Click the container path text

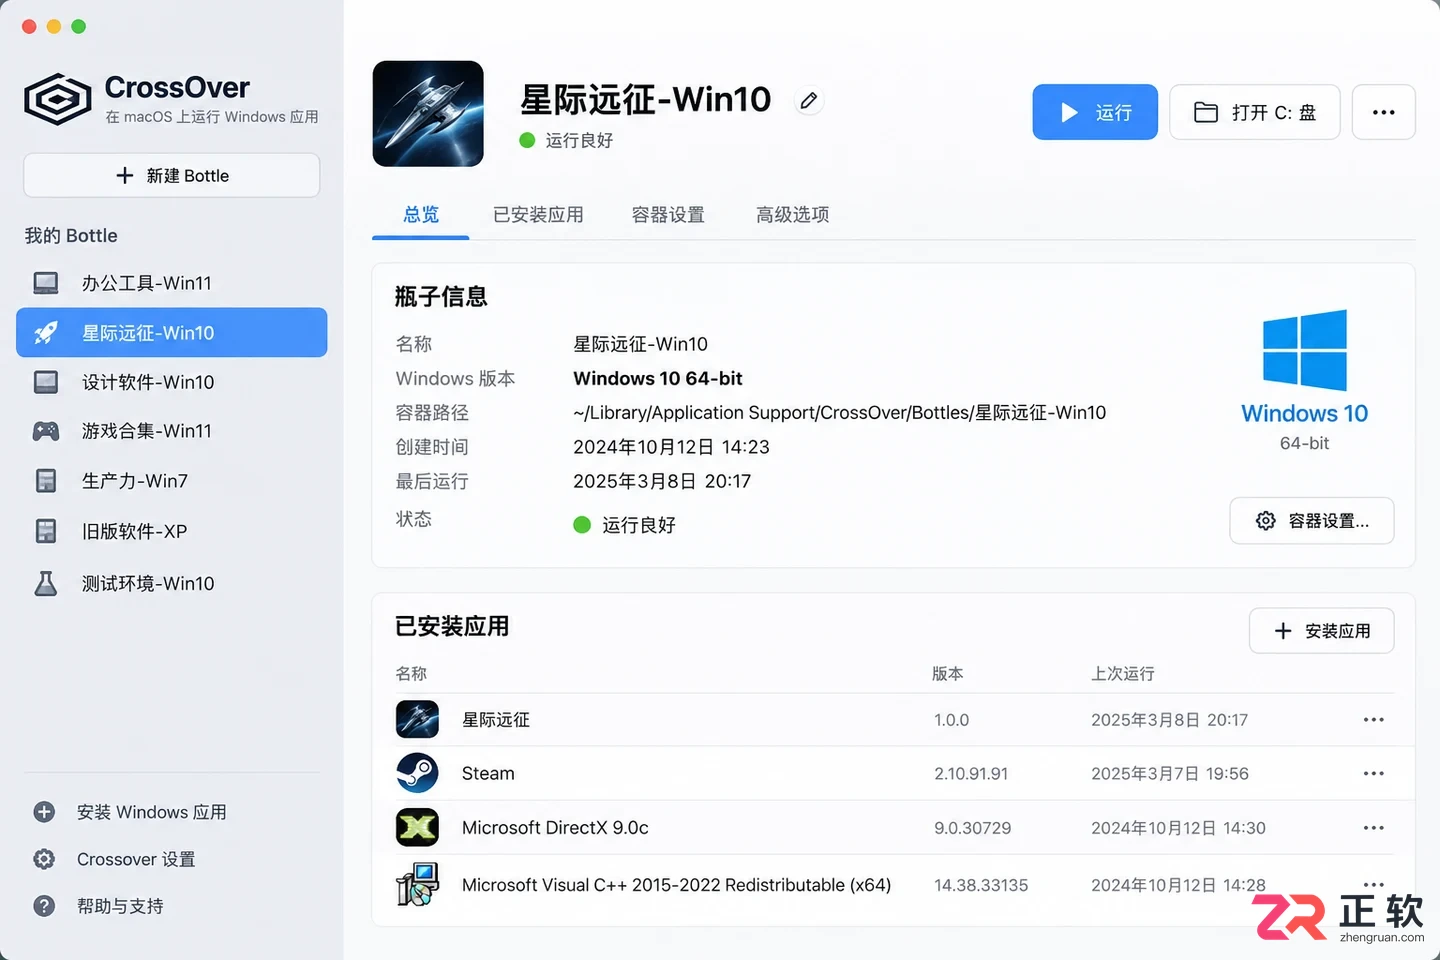pos(840,412)
